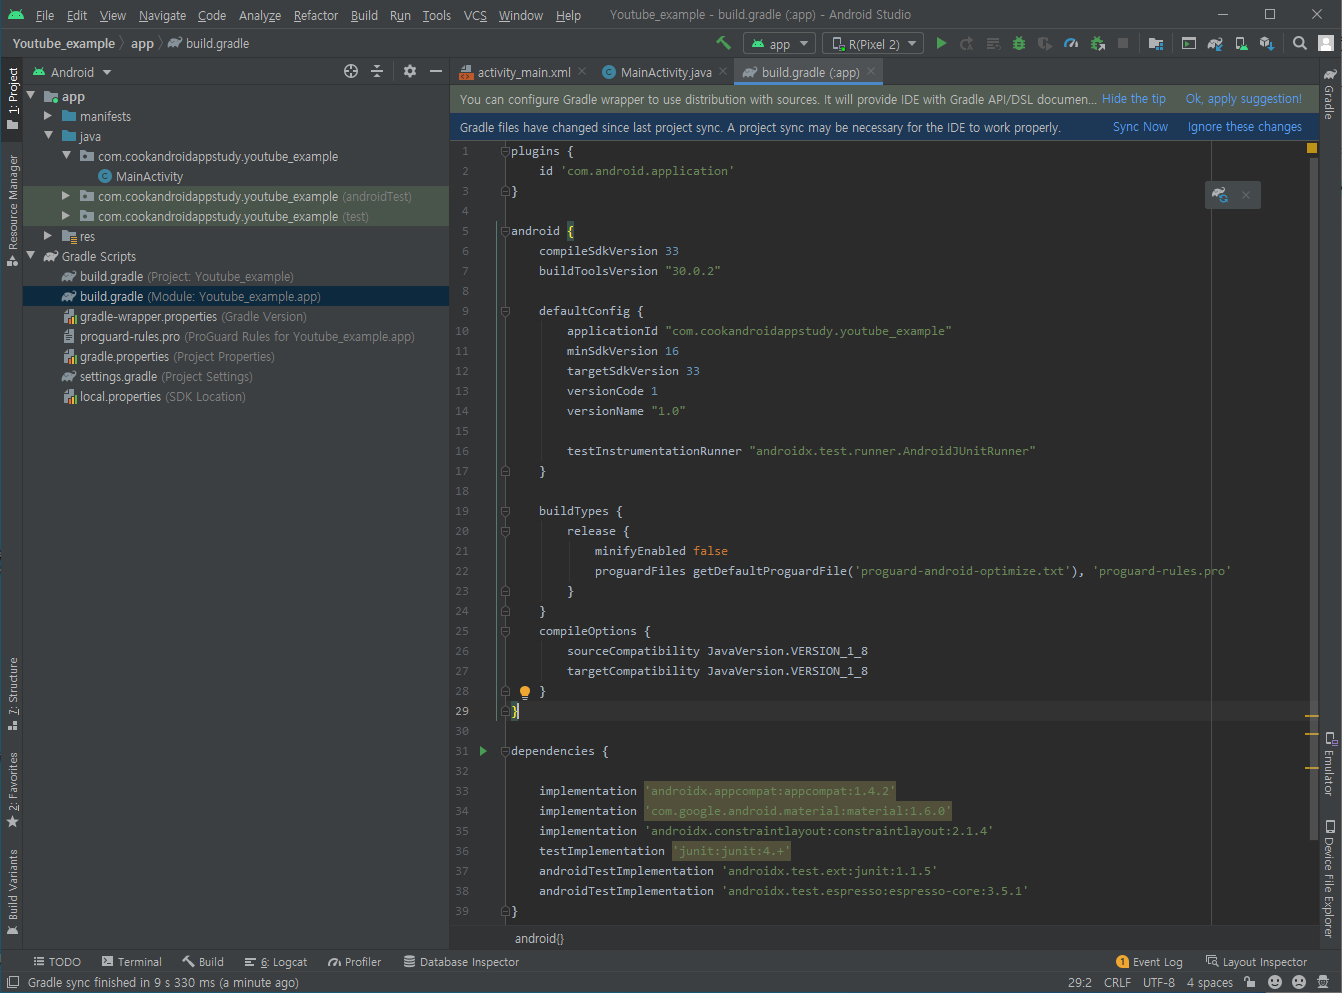Click the Run Anything icon in the toolbar
This screenshot has height=993, width=1342.
1188,43
